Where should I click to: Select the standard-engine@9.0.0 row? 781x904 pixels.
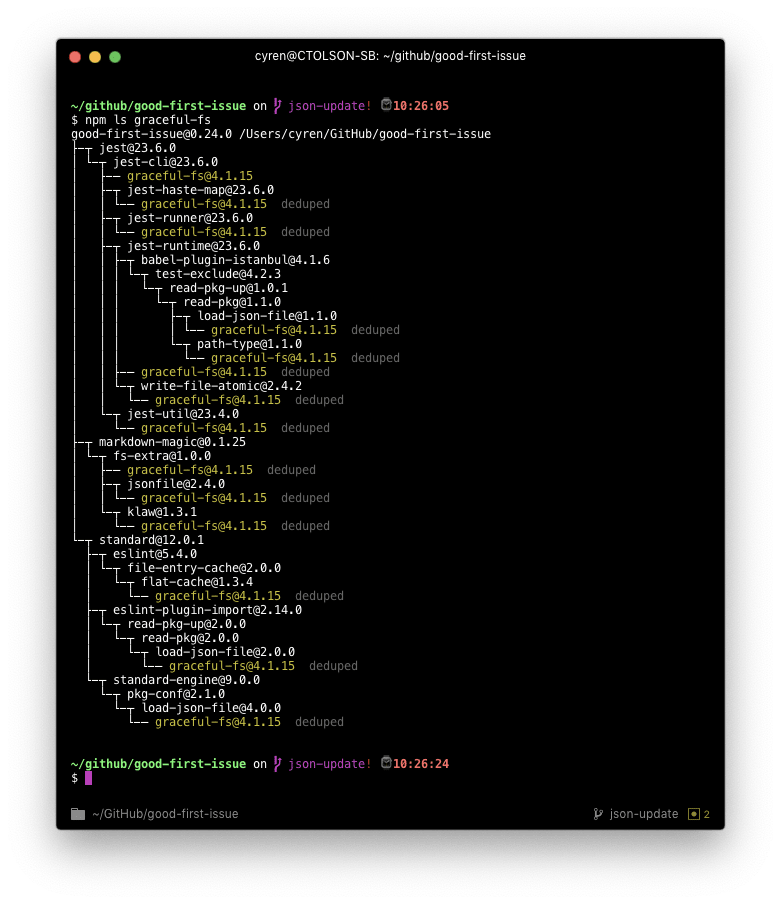click(187, 680)
